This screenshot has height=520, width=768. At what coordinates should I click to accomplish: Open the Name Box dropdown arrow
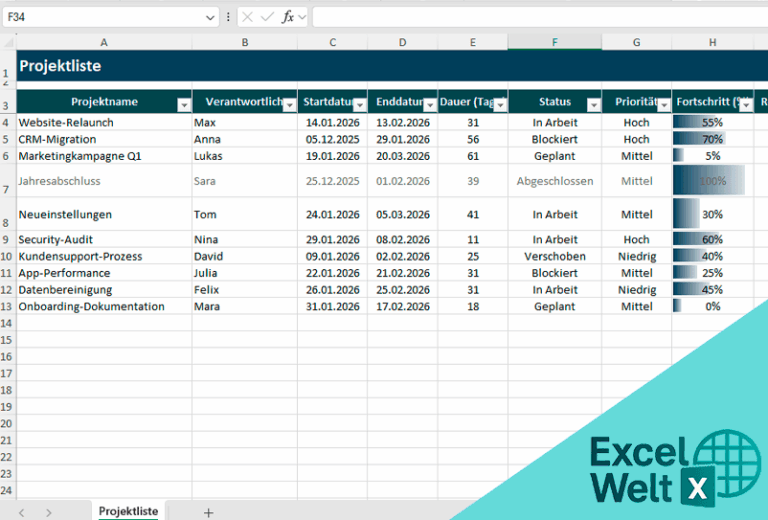pyautogui.click(x=210, y=18)
